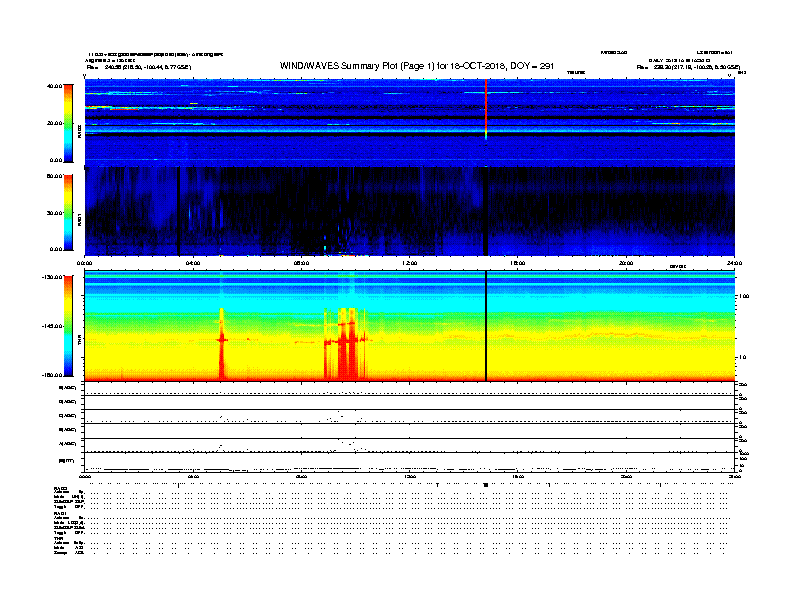The image size is (792, 612).
Task: Click the 30.00 label on RAD1 color scale
Action: pos(54,213)
